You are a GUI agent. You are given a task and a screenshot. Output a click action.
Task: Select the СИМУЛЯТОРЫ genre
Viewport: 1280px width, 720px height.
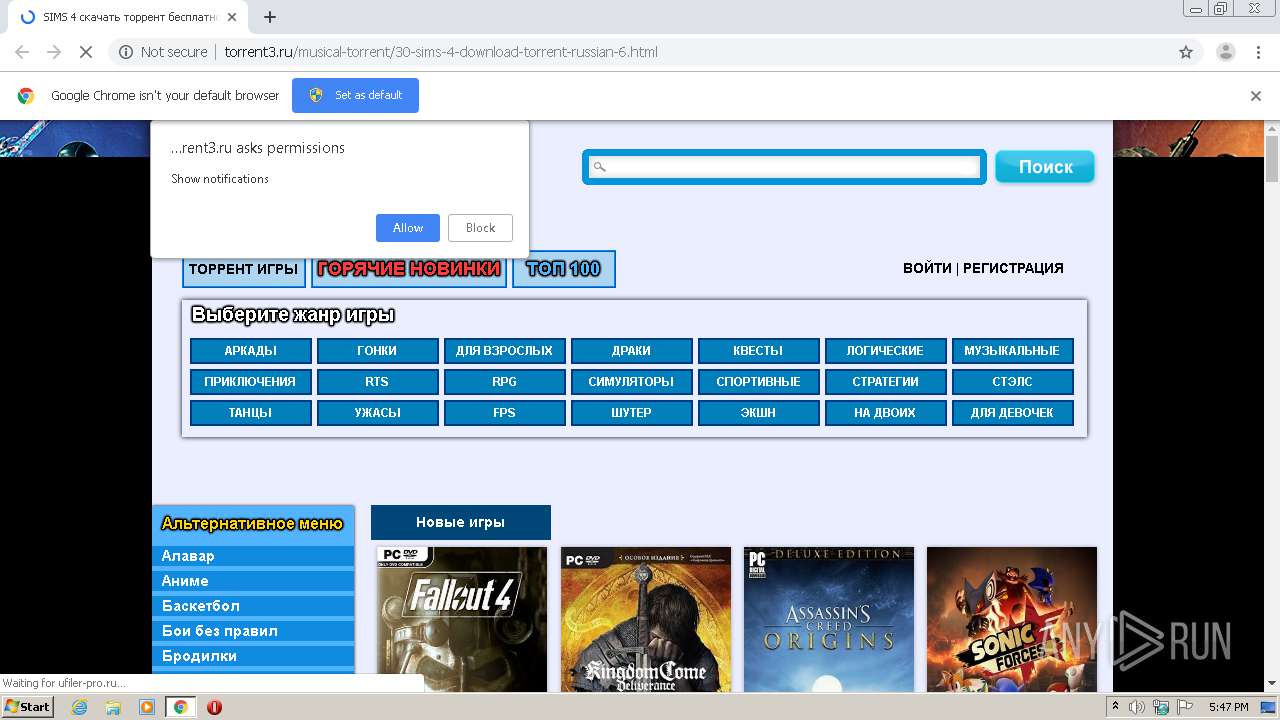[x=631, y=382]
